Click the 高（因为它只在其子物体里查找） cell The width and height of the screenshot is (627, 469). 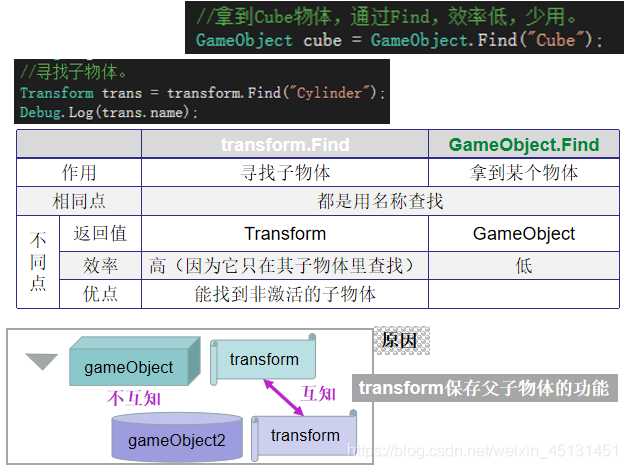(285, 265)
